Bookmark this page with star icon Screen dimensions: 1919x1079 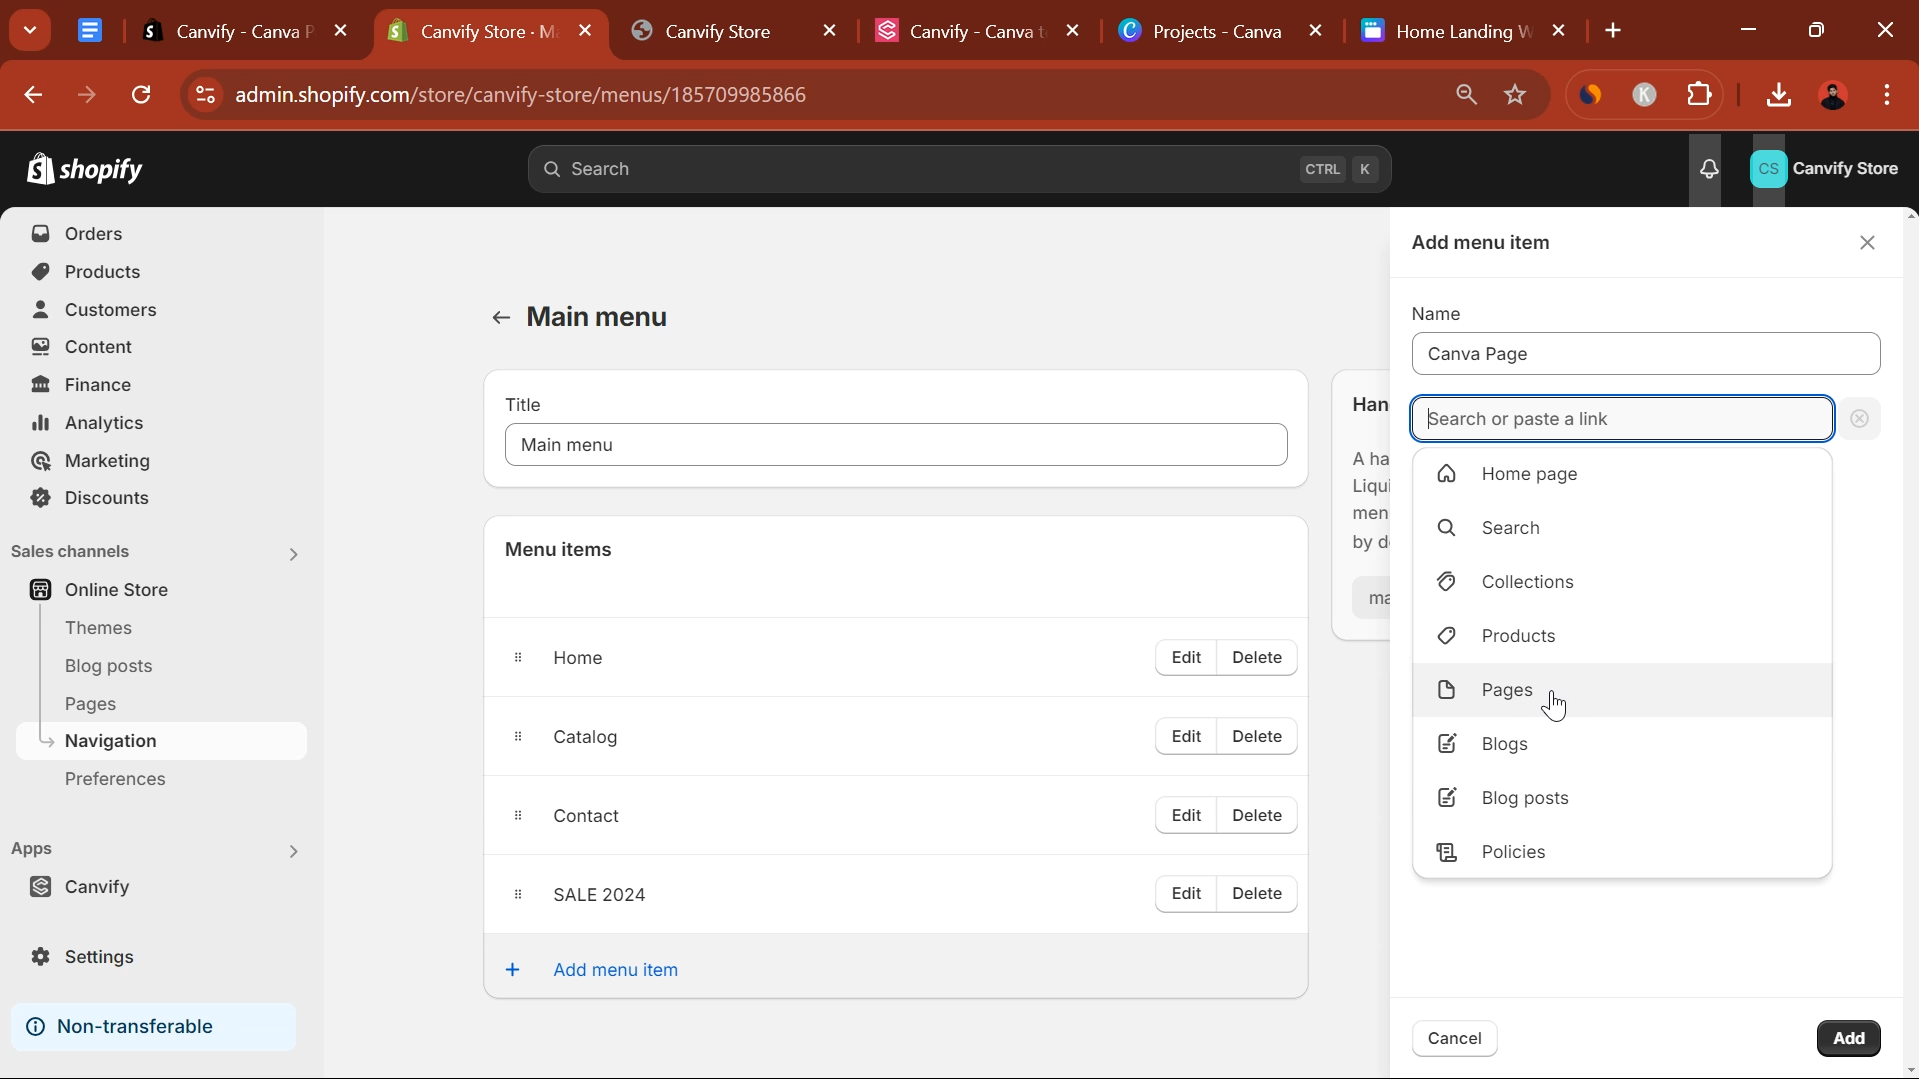[1515, 95]
